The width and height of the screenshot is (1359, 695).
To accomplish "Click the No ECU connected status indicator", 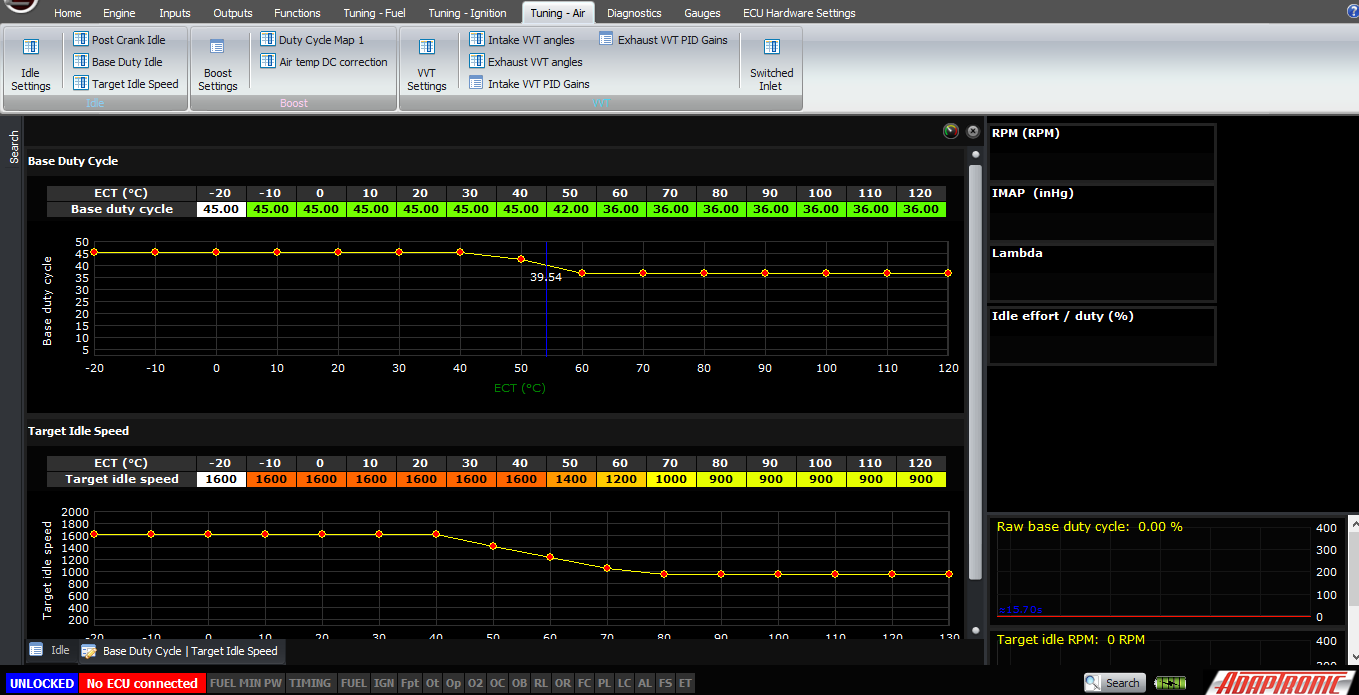I will coord(142,683).
